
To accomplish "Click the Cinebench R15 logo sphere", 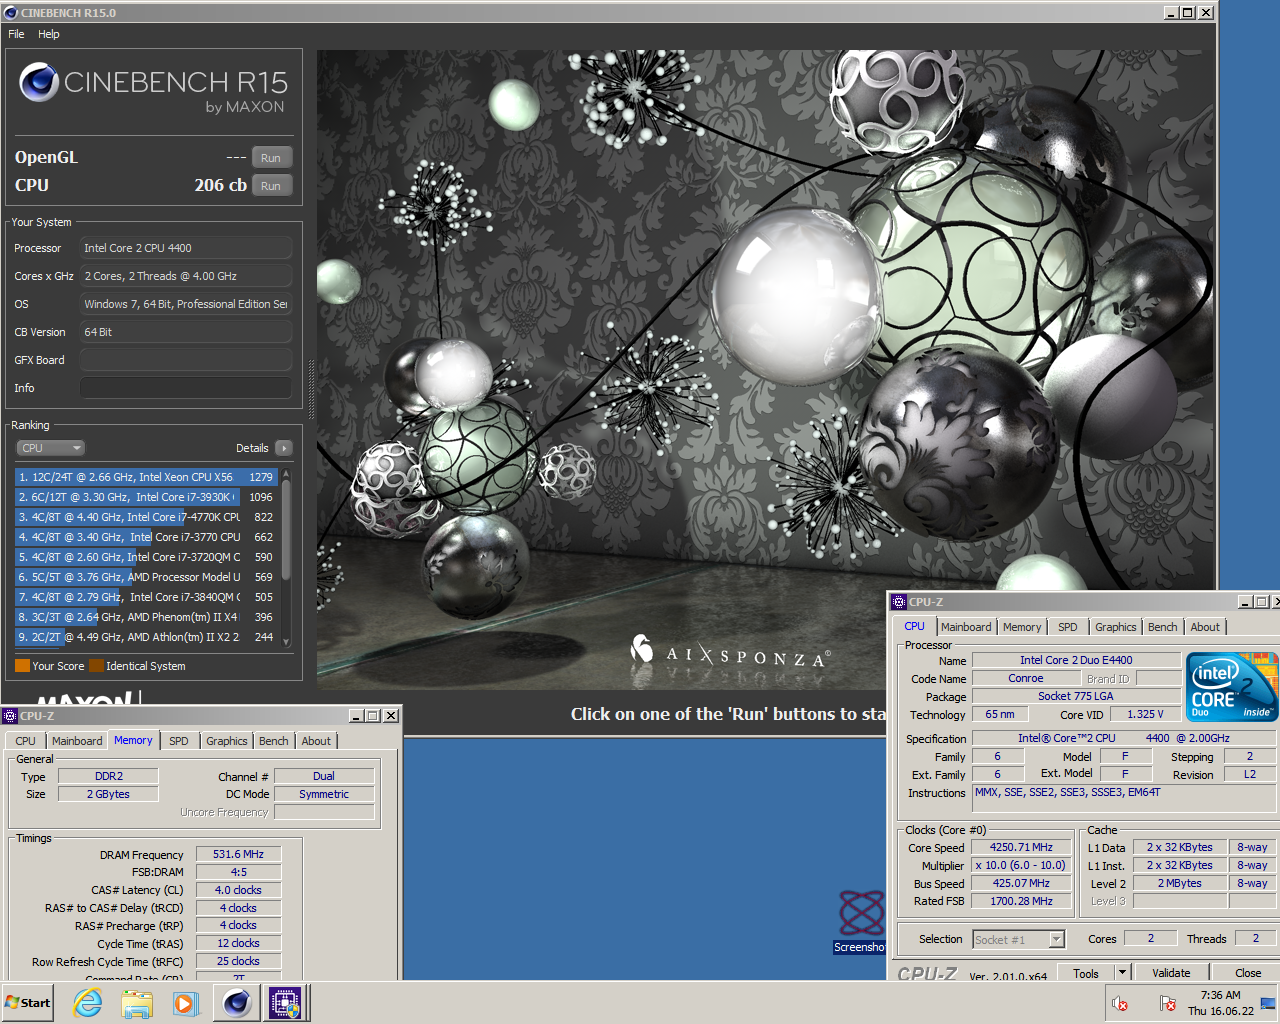I will (x=39, y=82).
